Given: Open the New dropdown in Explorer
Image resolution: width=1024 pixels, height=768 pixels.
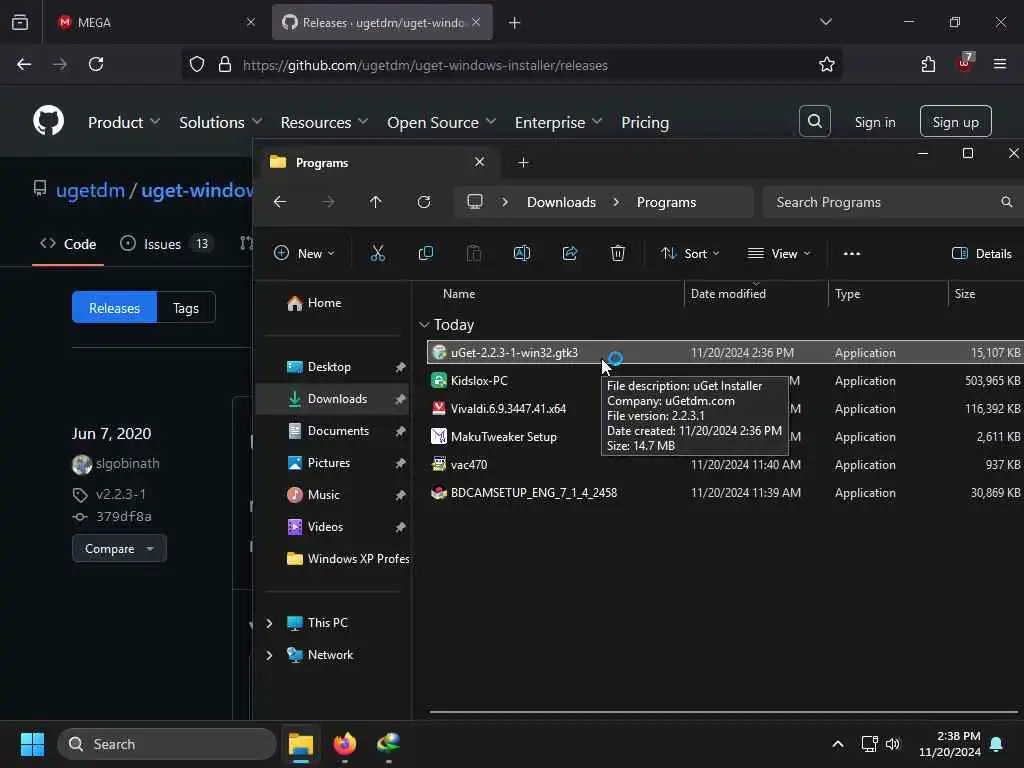Looking at the screenshot, I should tap(304, 253).
